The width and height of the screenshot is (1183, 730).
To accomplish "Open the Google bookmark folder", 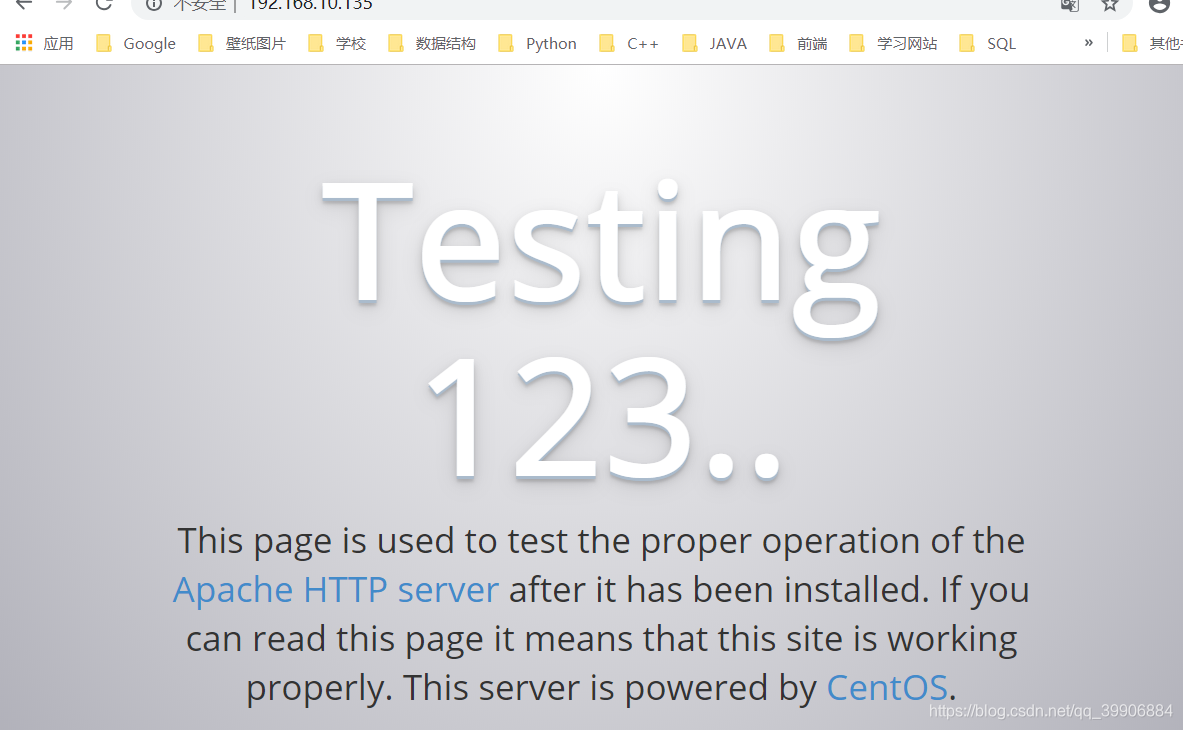I will point(136,44).
